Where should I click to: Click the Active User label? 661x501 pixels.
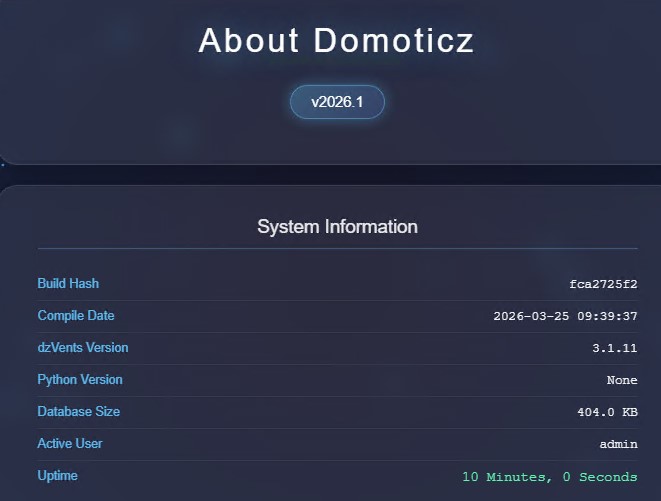[x=70, y=444]
